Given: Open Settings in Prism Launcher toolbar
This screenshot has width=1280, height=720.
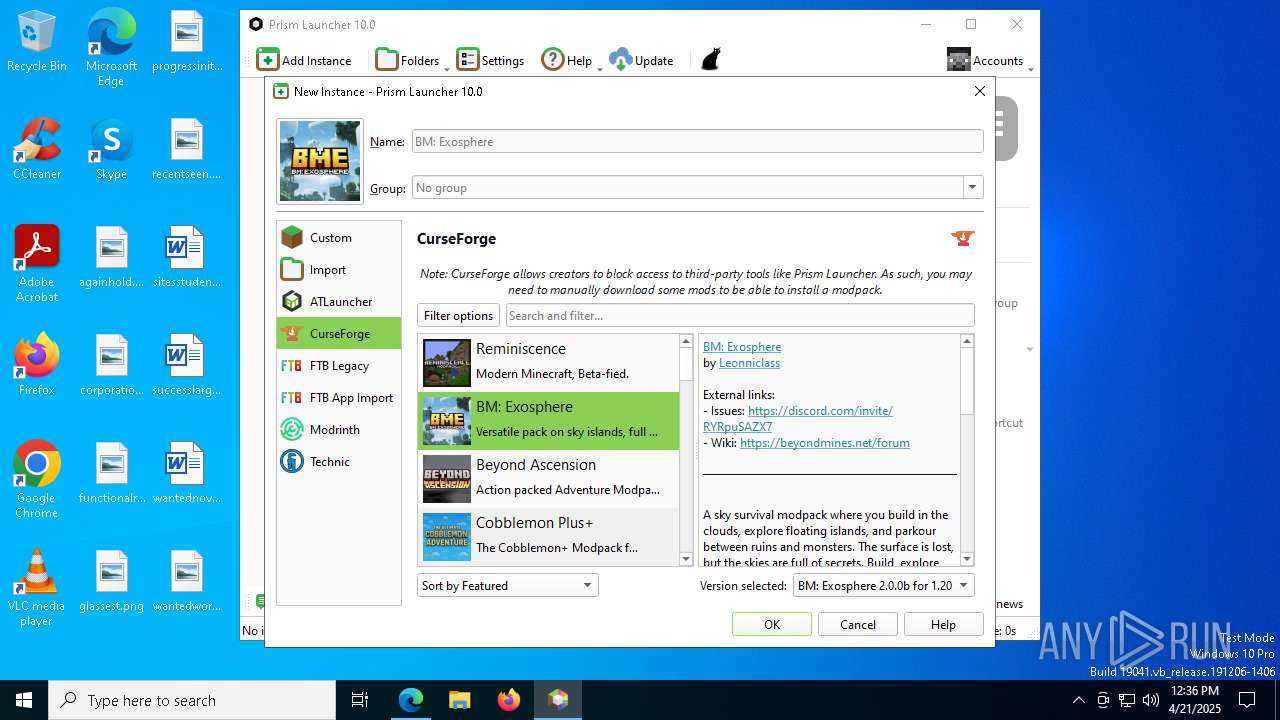Looking at the screenshot, I should click(490, 60).
